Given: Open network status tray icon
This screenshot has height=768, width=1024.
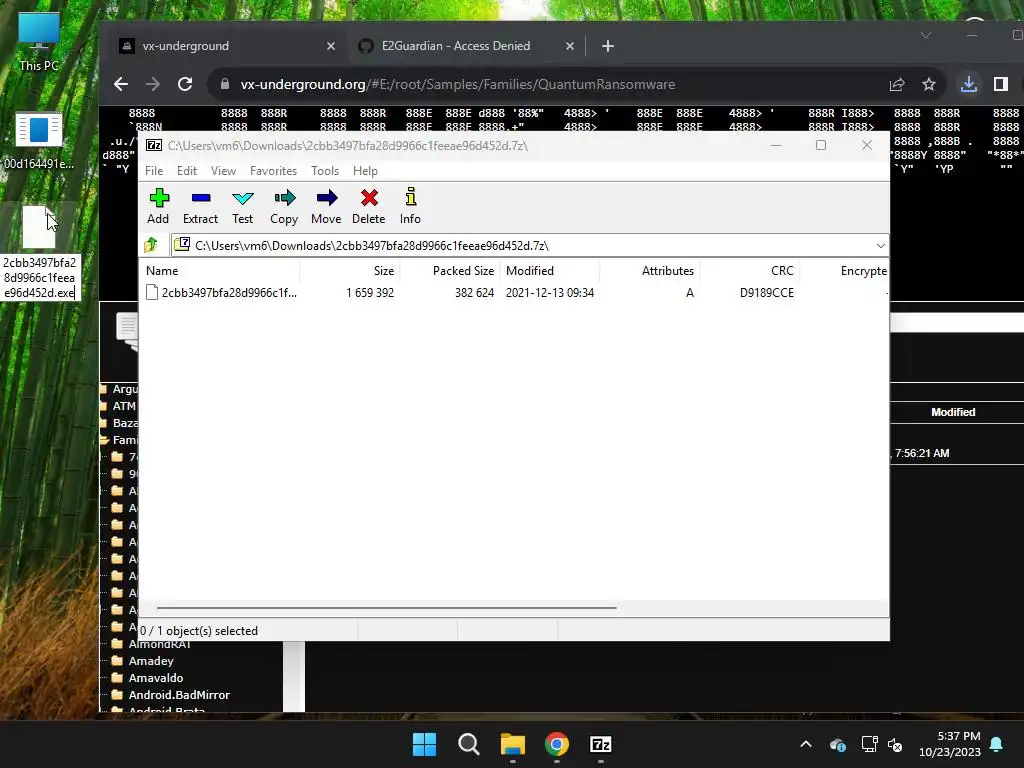Looking at the screenshot, I should [869, 744].
